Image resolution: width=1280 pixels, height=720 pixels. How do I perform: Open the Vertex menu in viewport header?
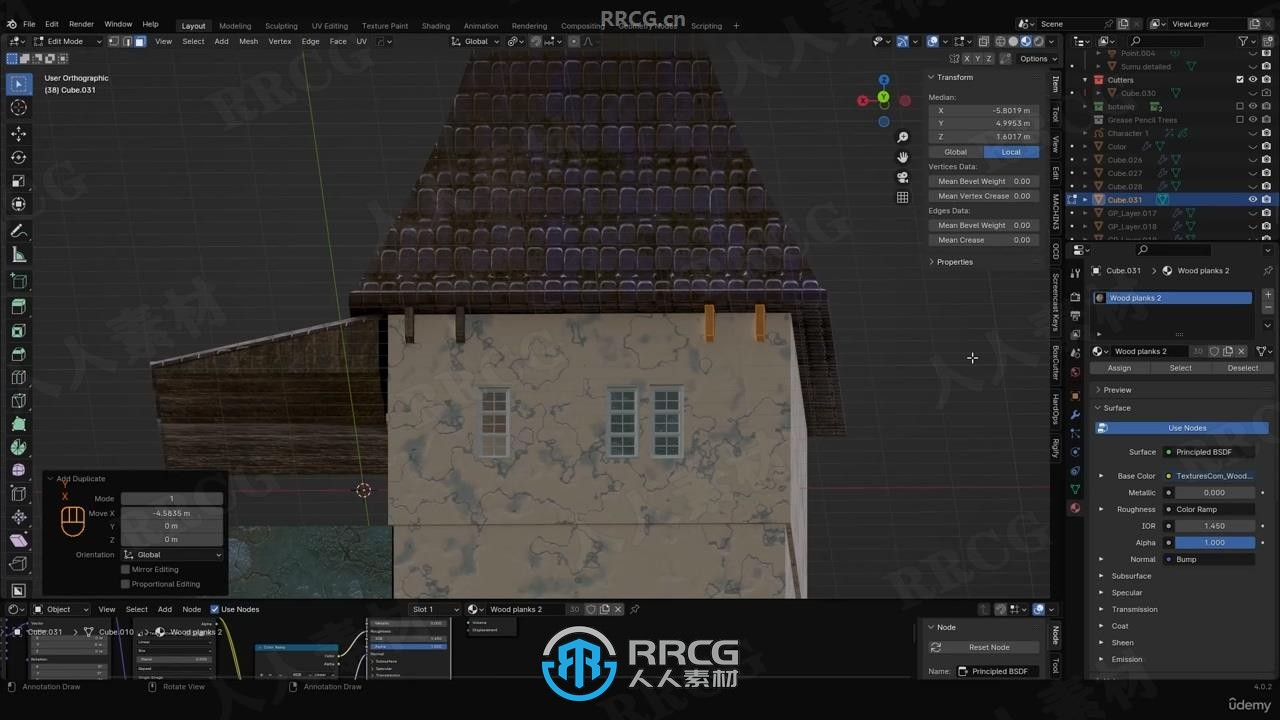280,41
